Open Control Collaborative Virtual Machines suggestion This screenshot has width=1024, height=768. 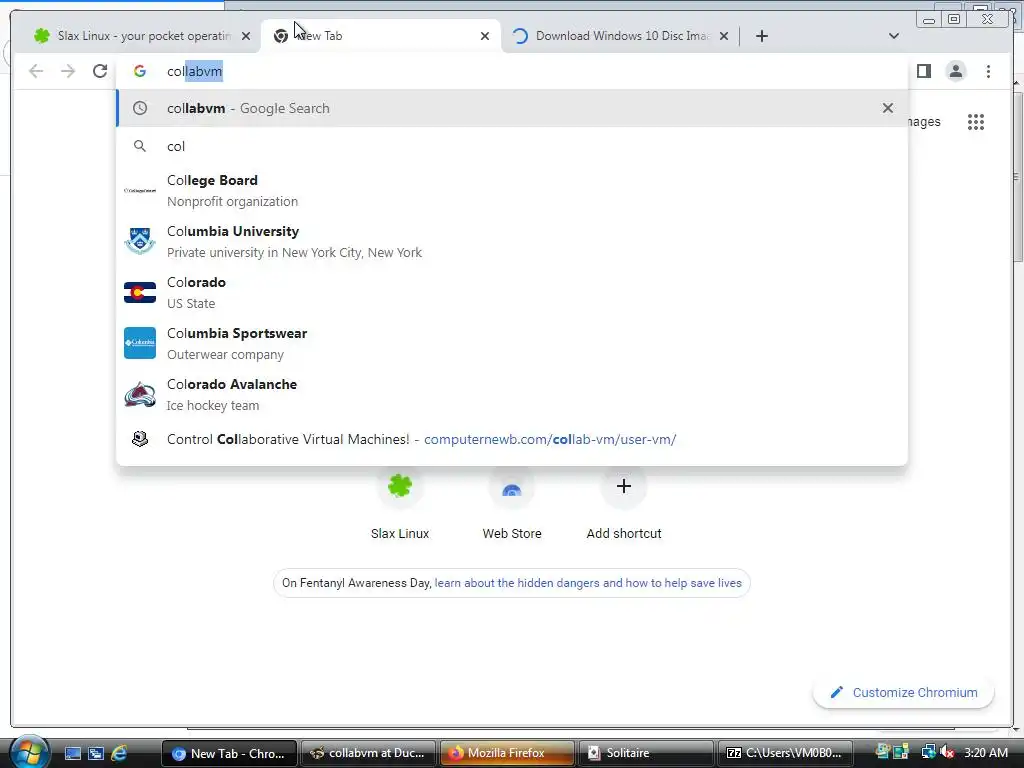click(511, 440)
